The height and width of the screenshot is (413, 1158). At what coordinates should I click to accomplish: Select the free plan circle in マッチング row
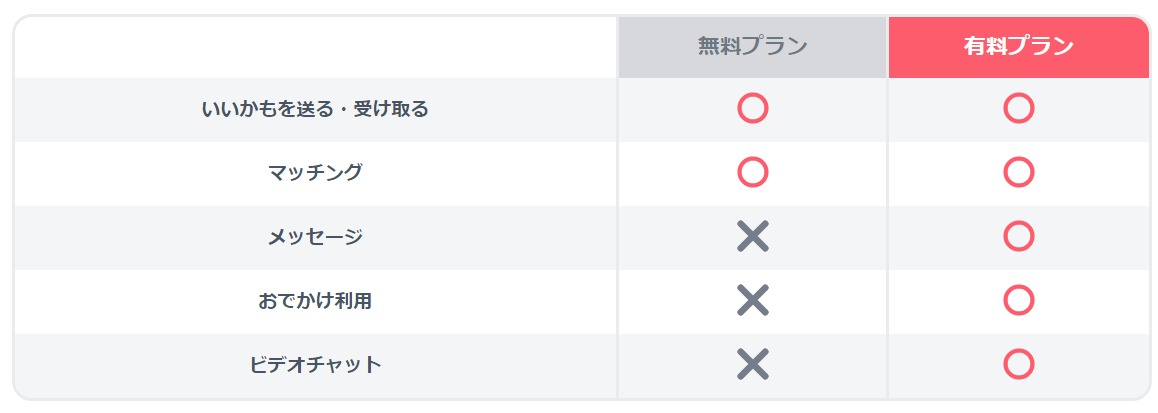[x=753, y=172]
